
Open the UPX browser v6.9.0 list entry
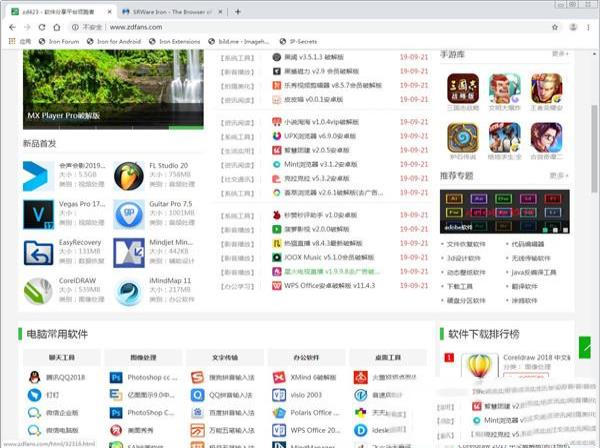tap(320, 136)
